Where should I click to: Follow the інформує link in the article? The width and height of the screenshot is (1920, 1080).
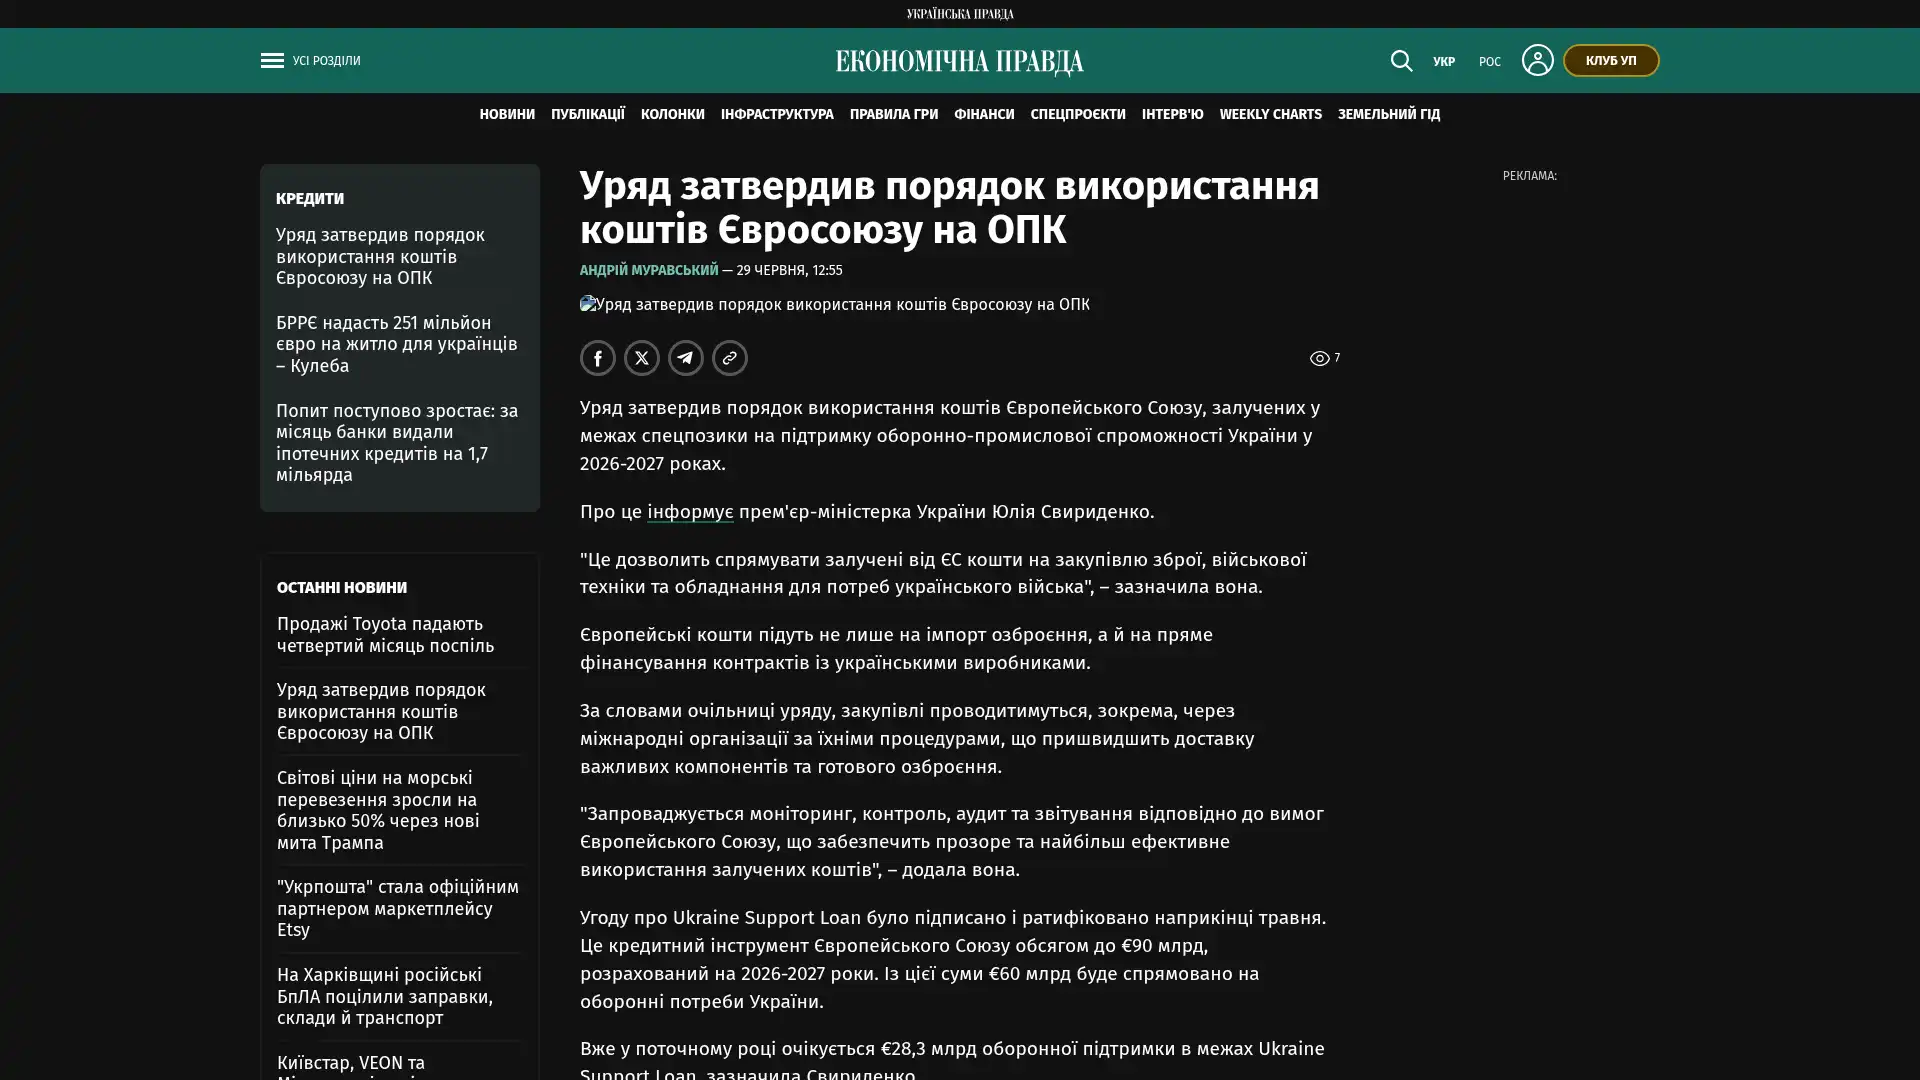(690, 511)
